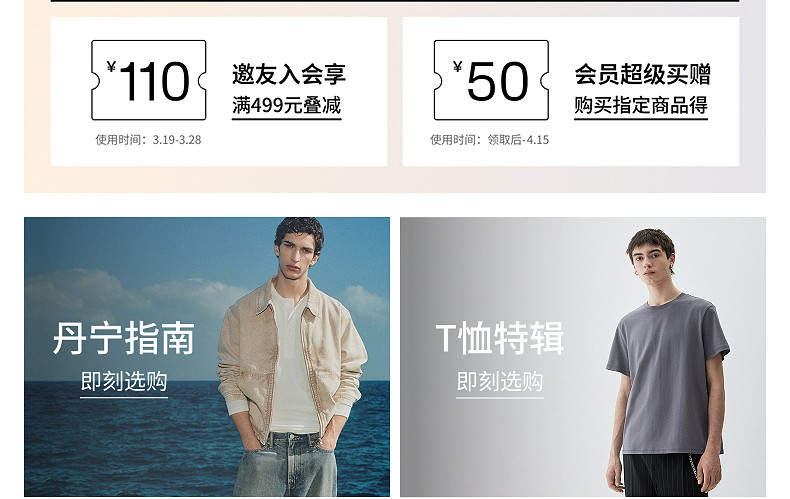The height and width of the screenshot is (499, 790).
Task: Open the 邀友入会享 heading
Action: pos(289,74)
